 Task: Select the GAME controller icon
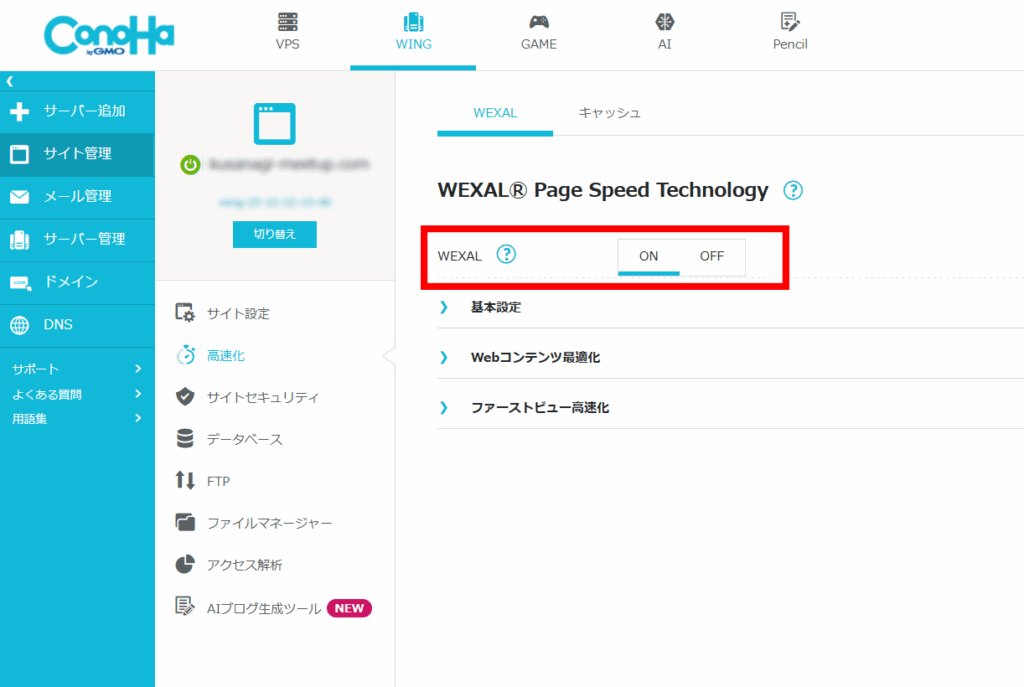tap(538, 23)
